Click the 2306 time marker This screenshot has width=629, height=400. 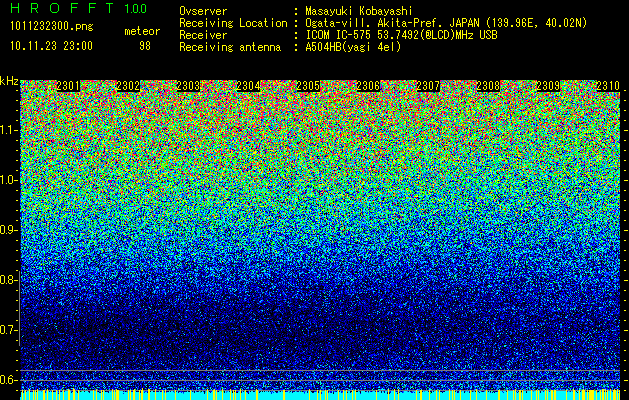pyautogui.click(x=368, y=86)
